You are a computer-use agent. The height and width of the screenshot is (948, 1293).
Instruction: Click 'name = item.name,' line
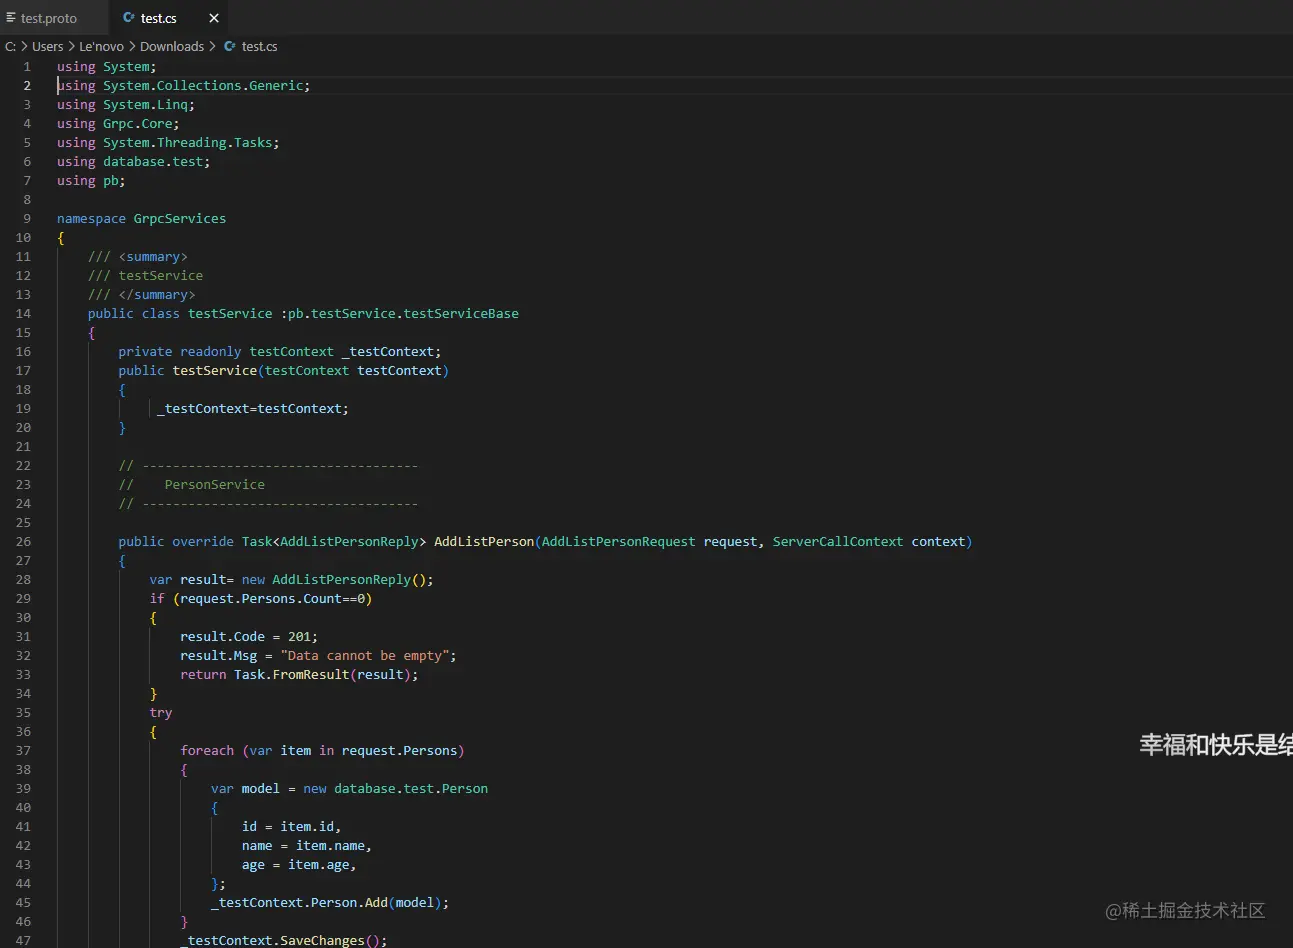tap(307, 845)
